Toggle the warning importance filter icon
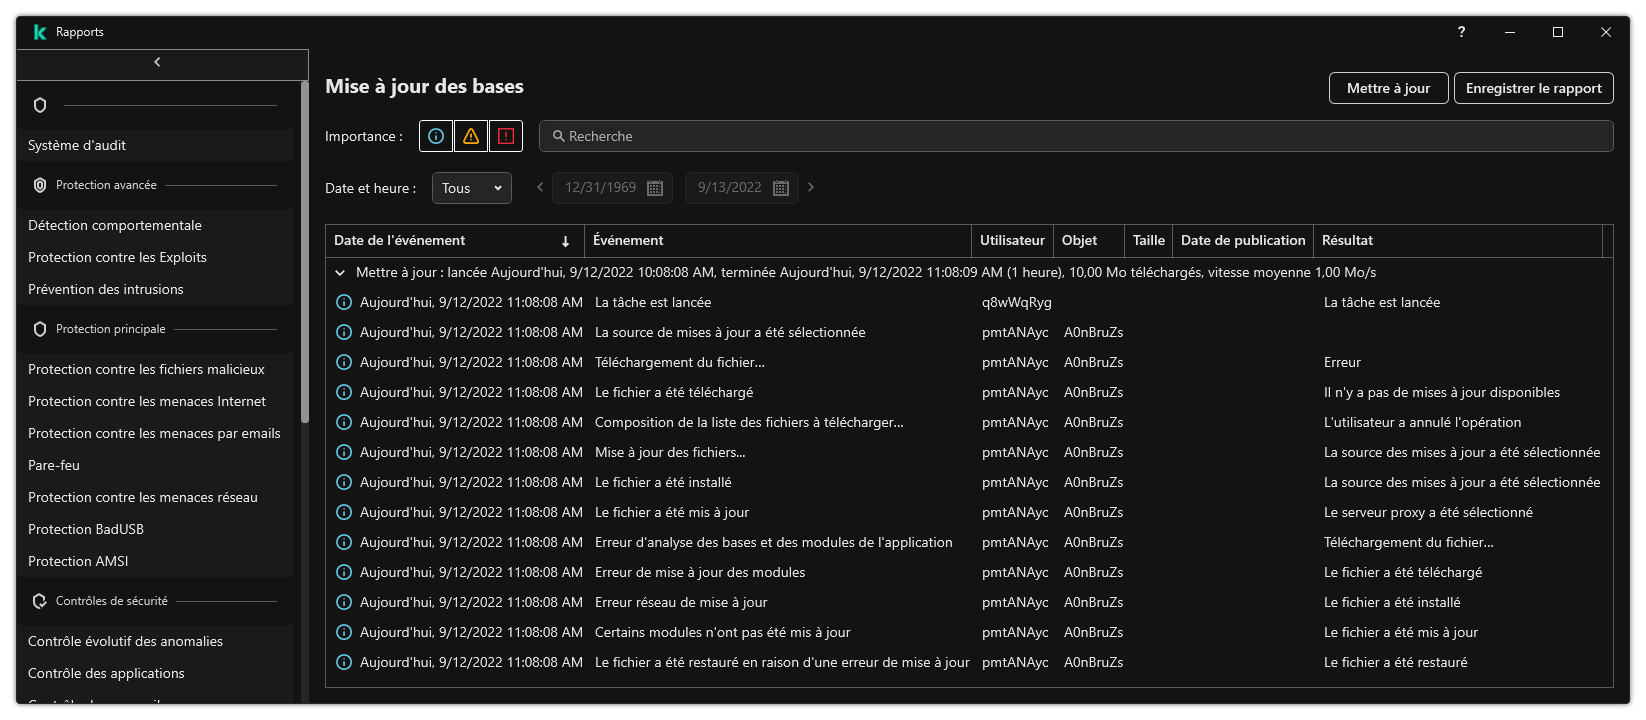 471,136
